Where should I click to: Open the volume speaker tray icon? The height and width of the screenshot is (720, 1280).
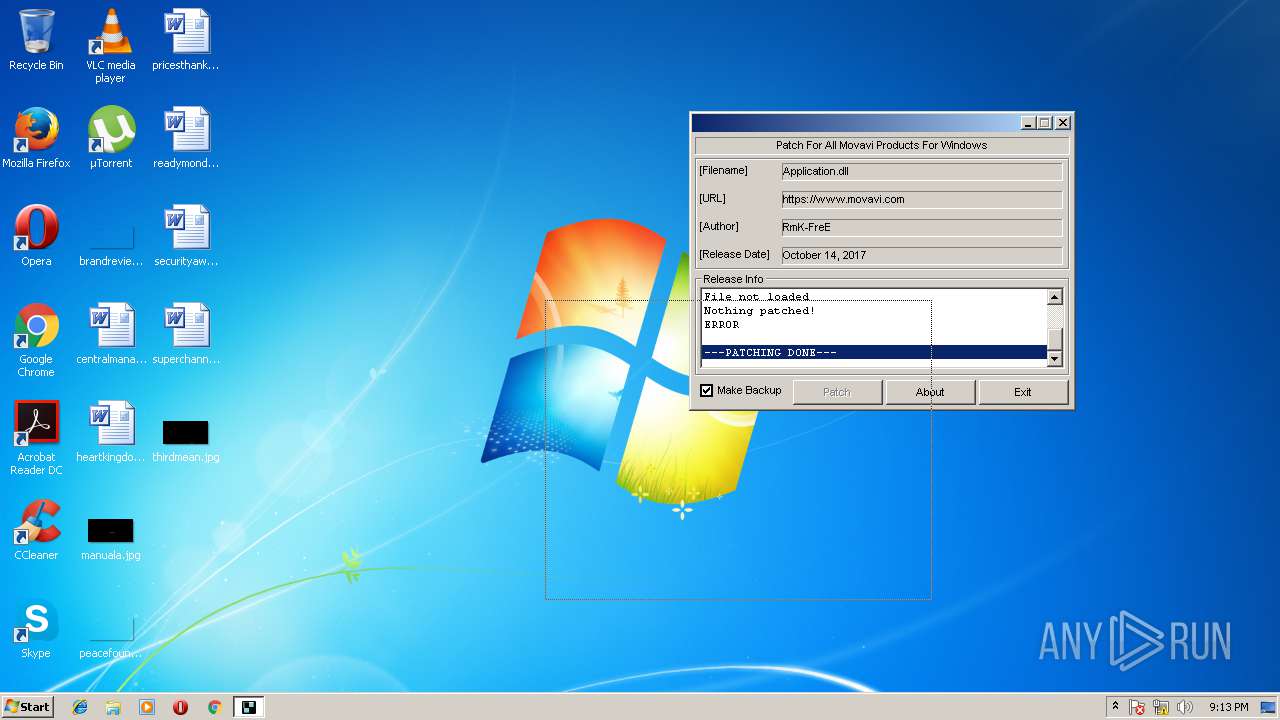[x=1184, y=707]
